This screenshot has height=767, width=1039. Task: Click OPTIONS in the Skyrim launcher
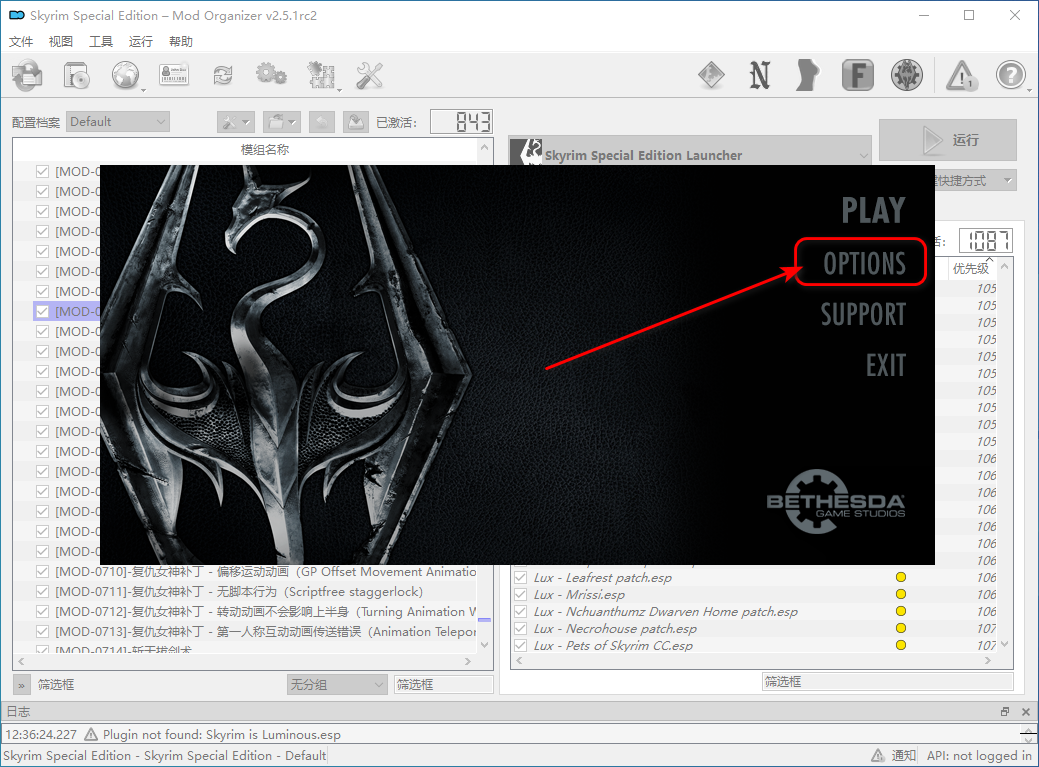864,263
